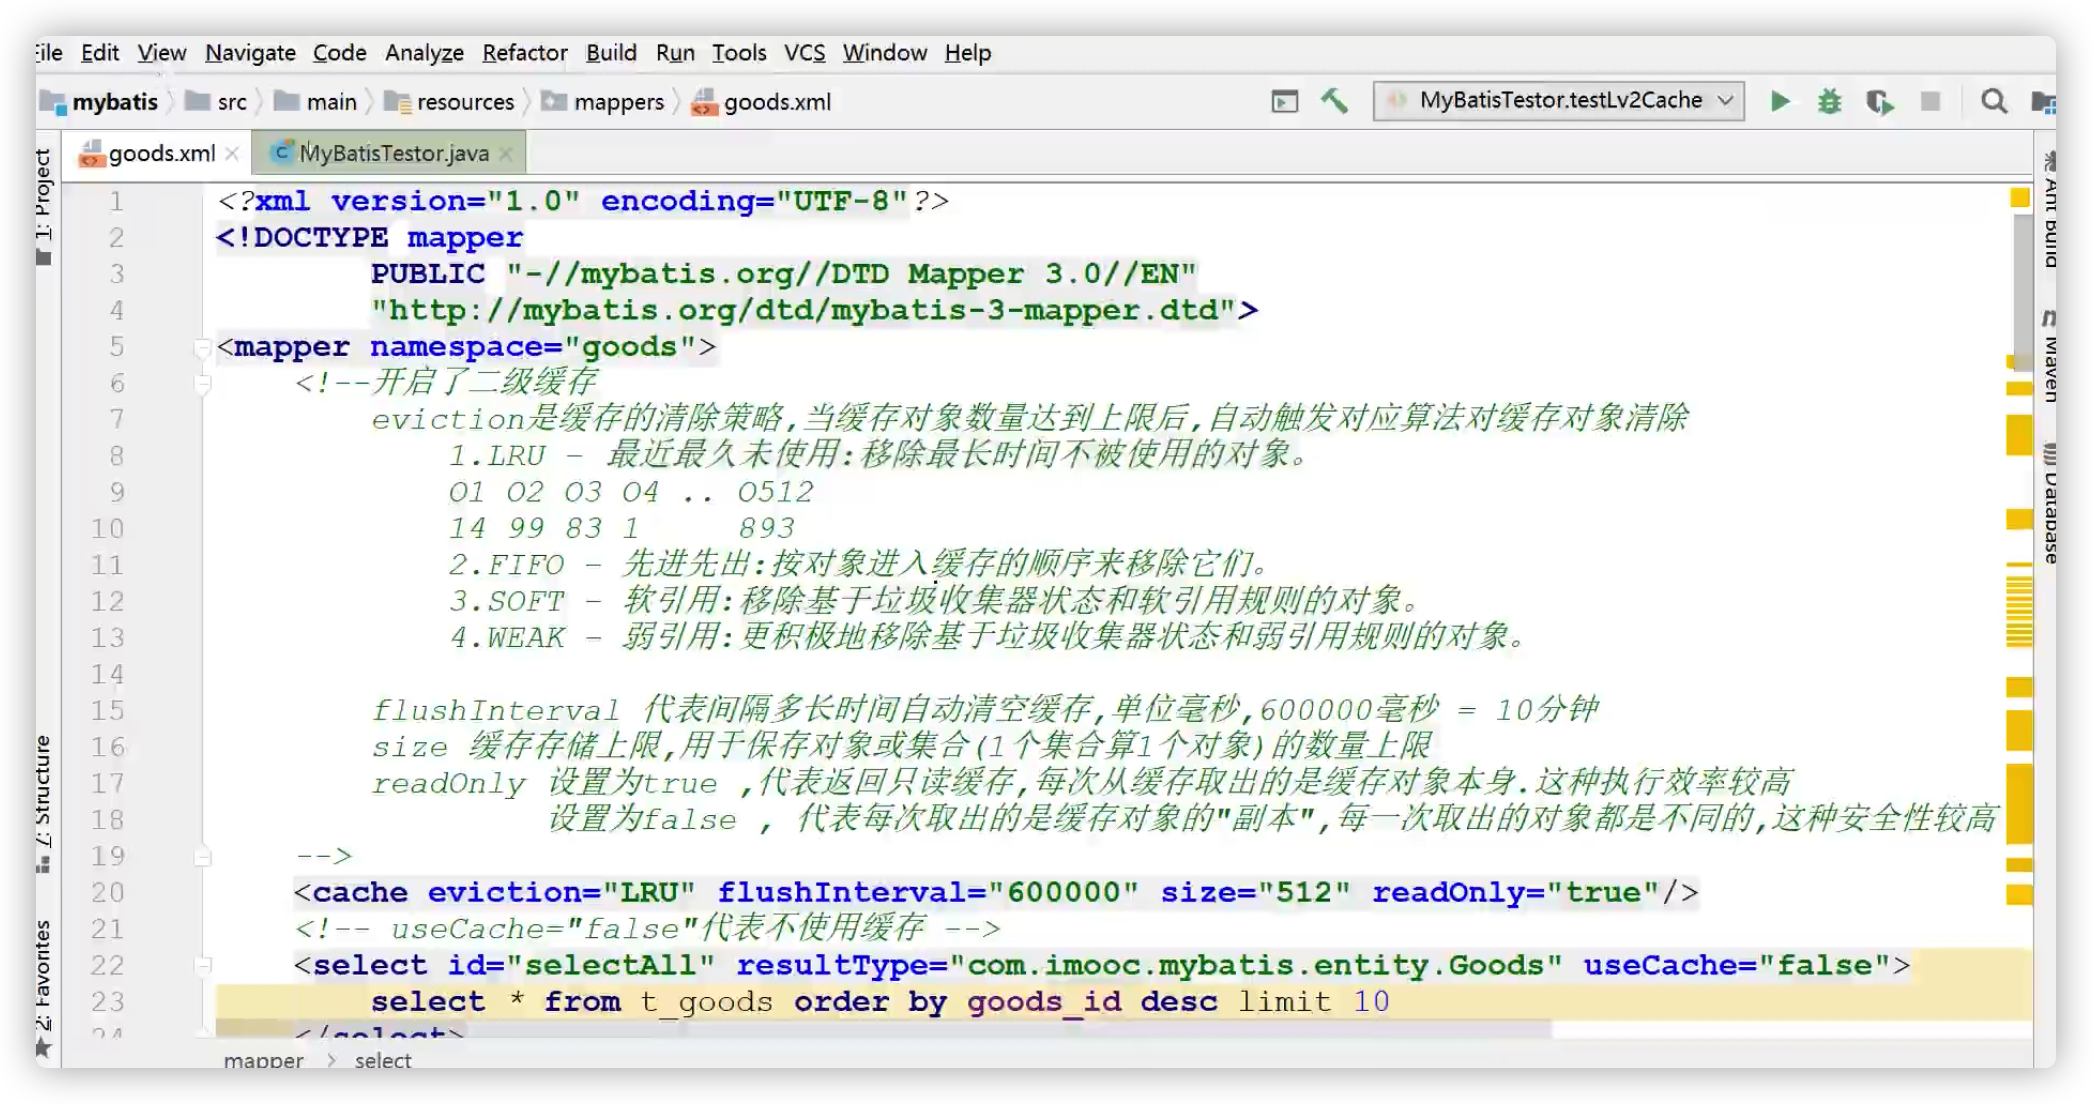2092x1104 pixels.
Task: Click the layout icon left of hammer
Action: (1284, 101)
